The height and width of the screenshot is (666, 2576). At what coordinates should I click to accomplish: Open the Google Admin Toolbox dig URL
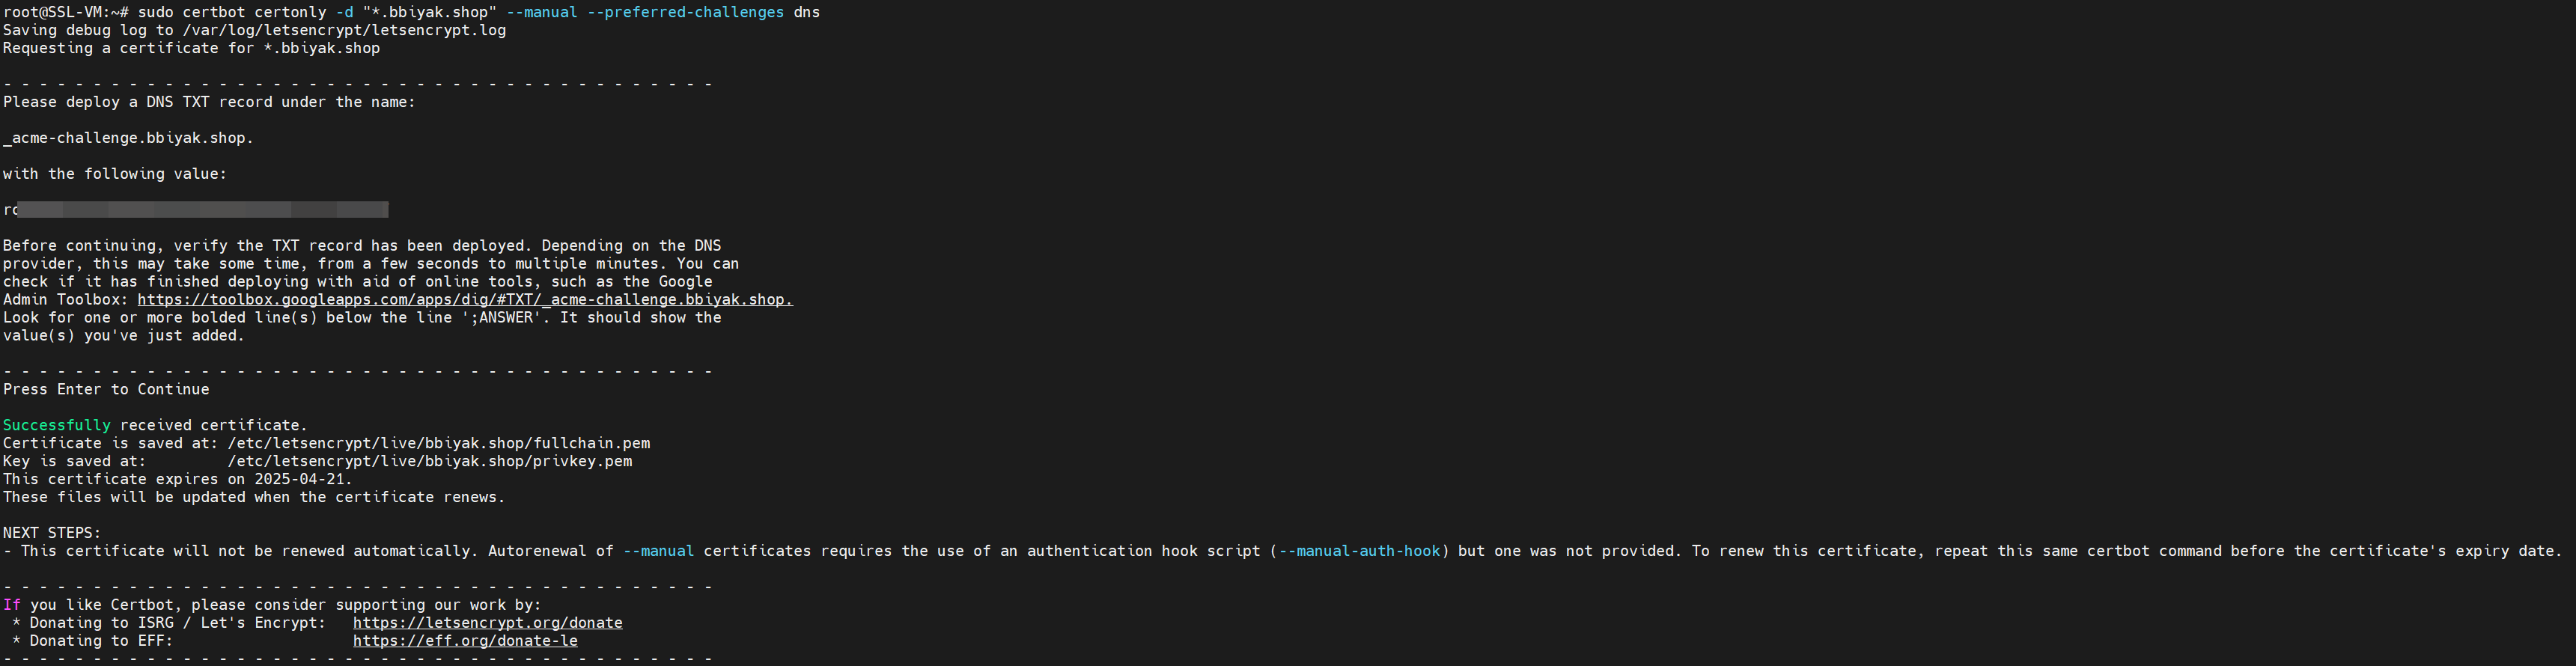coord(465,300)
